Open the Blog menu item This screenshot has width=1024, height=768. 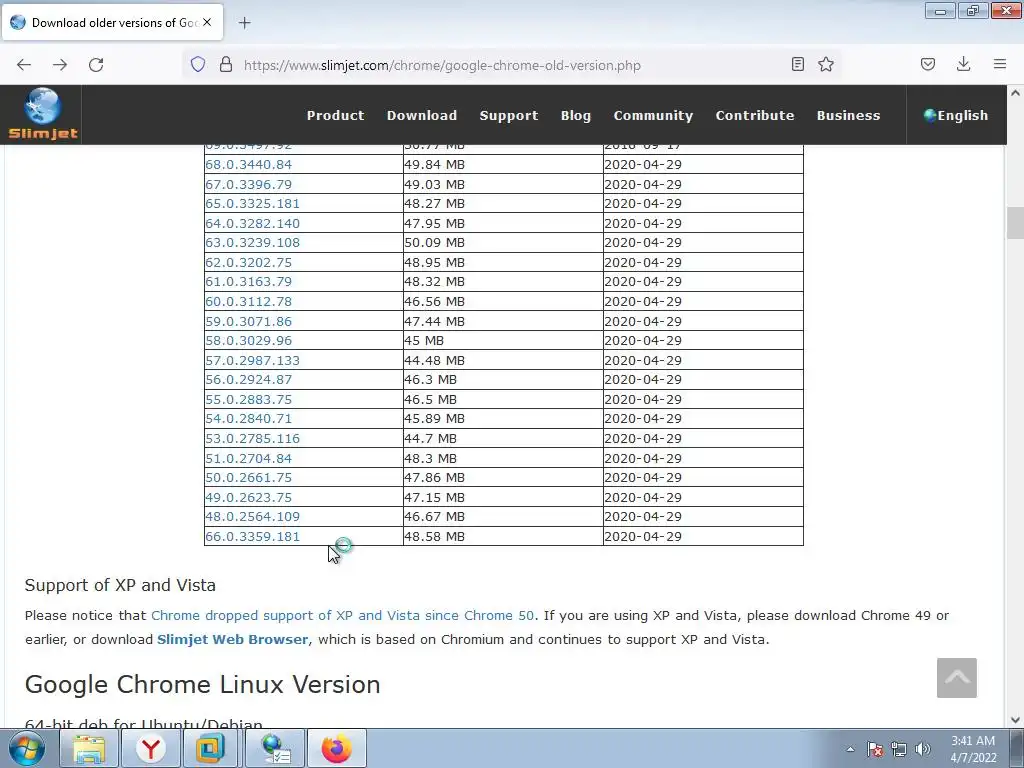[x=576, y=116]
